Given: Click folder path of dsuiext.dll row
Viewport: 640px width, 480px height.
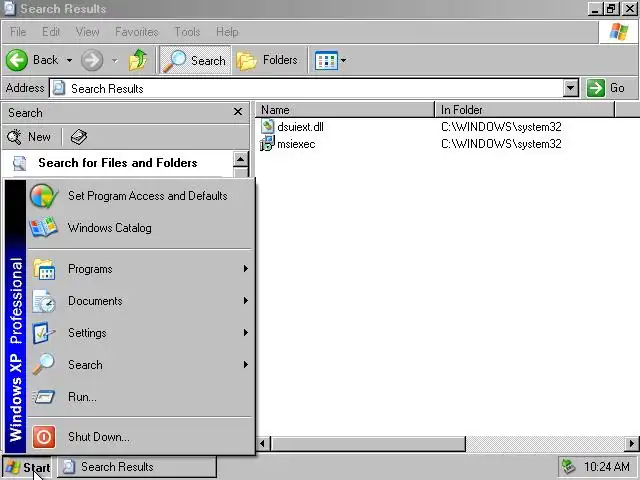Looking at the screenshot, I should 501,127.
